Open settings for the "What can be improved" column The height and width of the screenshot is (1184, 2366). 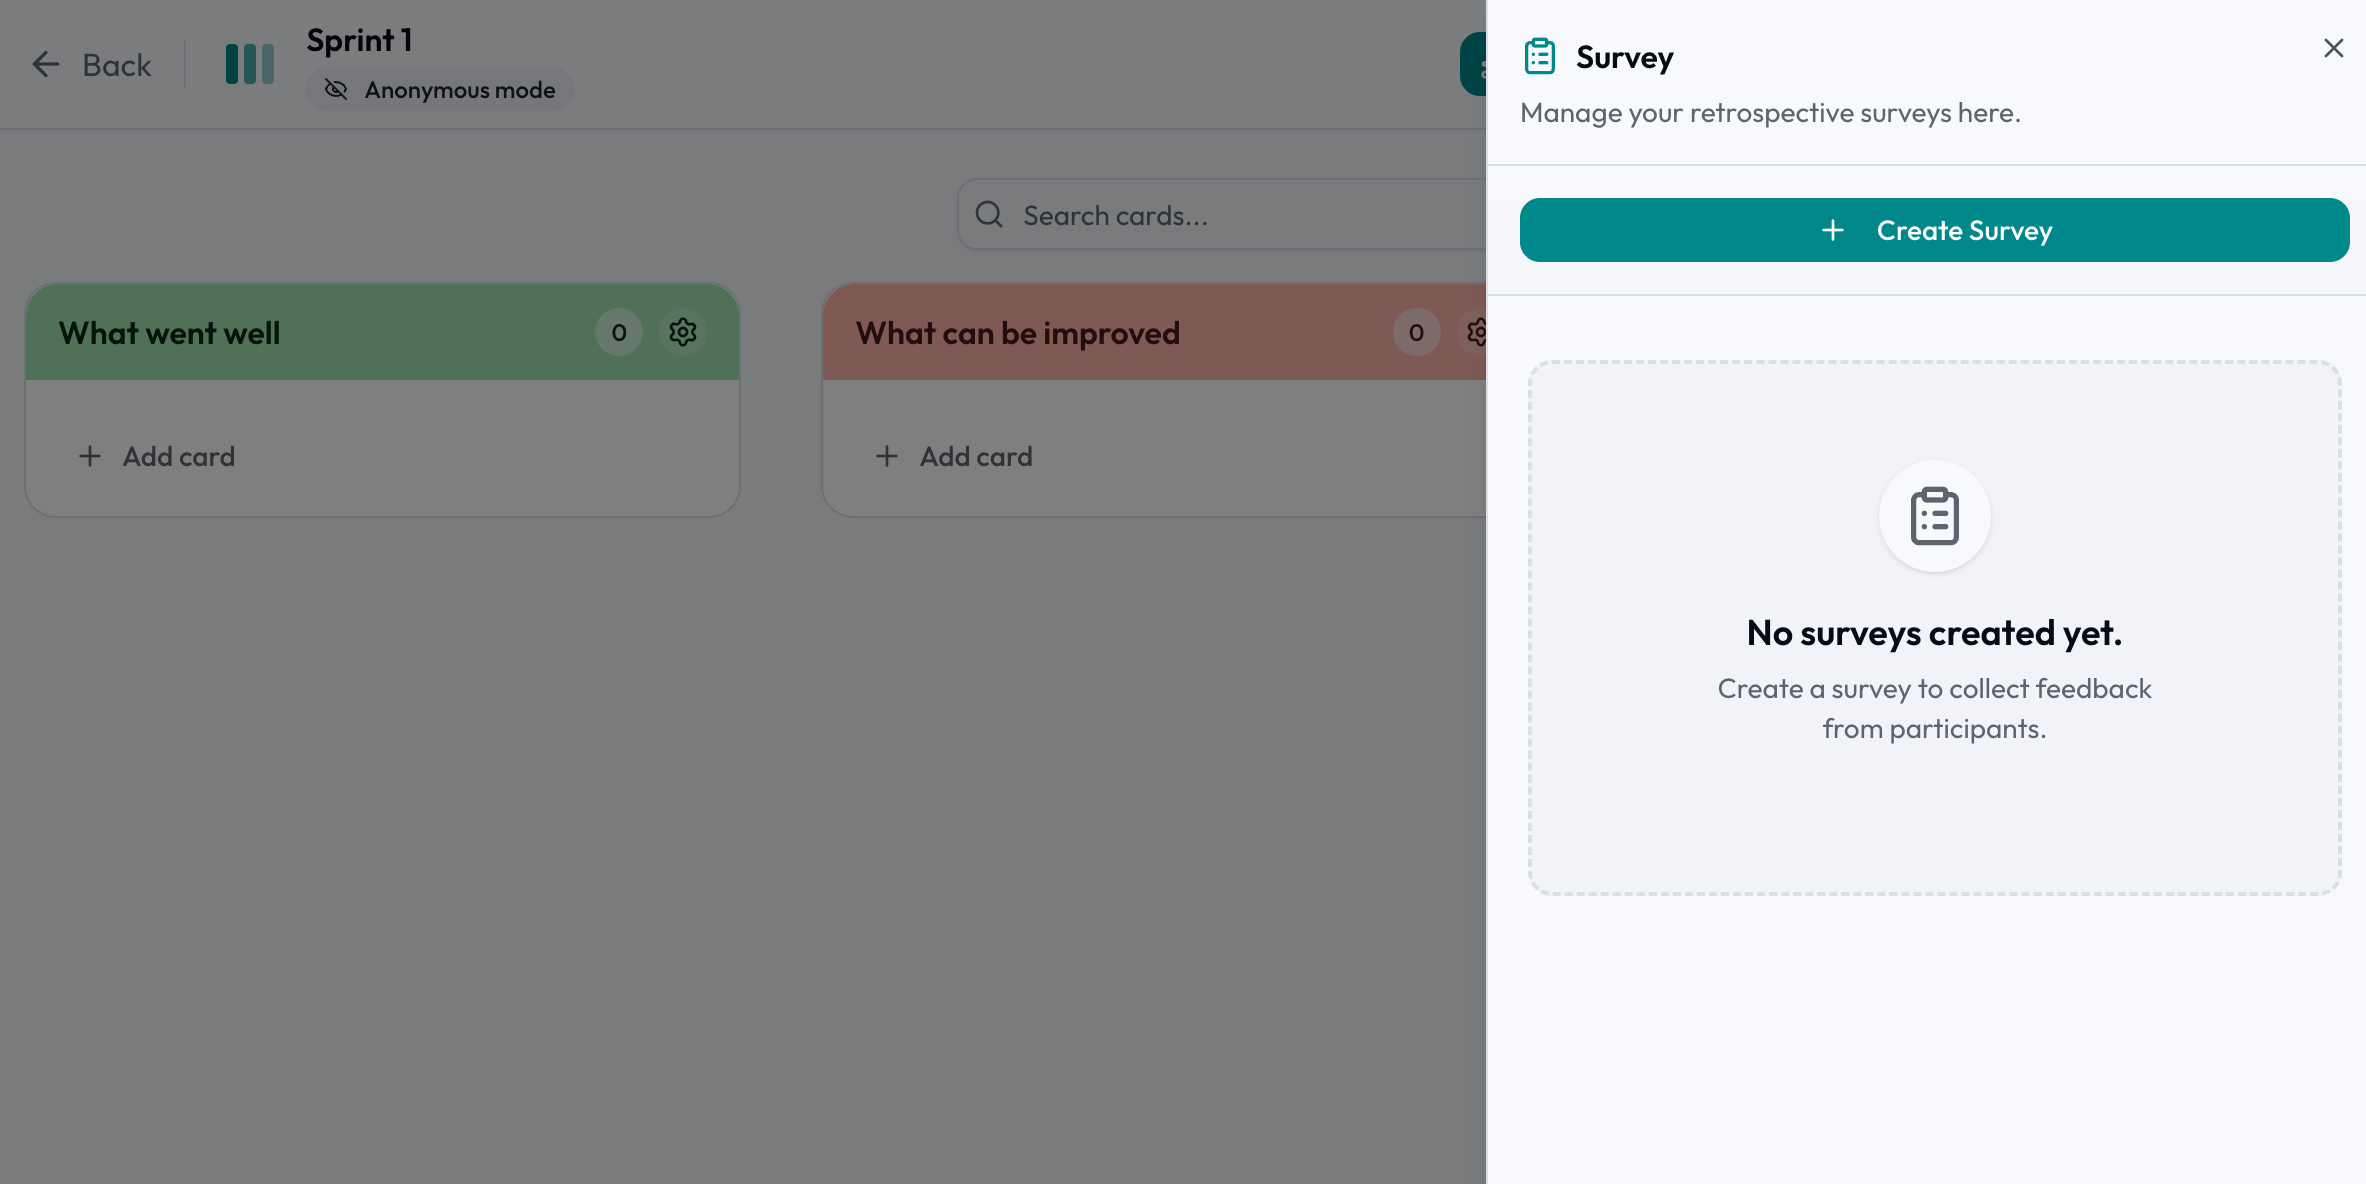[1478, 332]
